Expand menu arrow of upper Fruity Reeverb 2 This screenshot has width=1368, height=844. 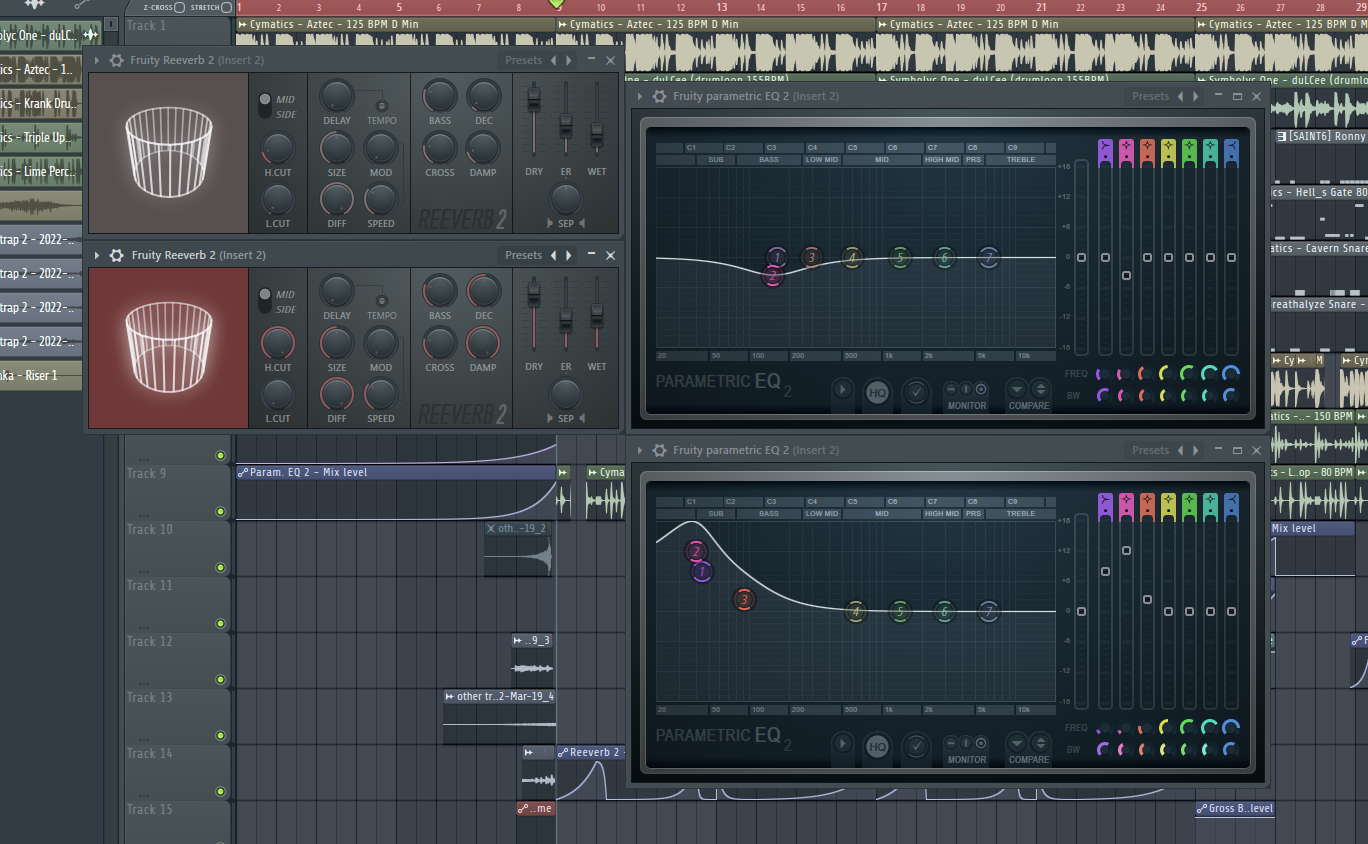(x=97, y=61)
